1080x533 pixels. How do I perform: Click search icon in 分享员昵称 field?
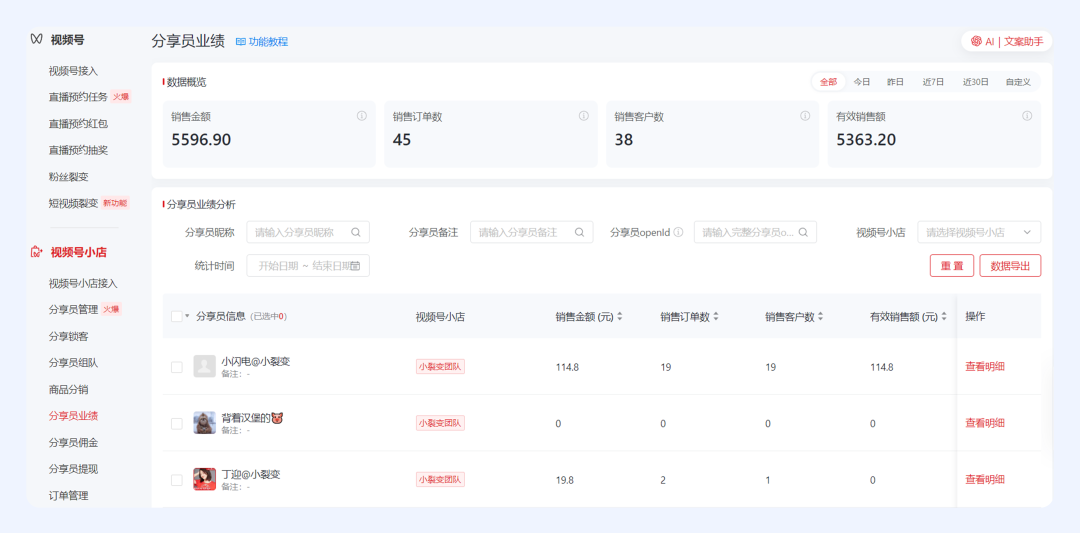356,232
